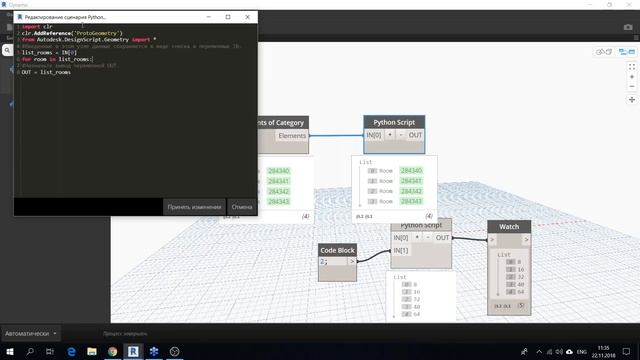The width and height of the screenshot is (640, 360).
Task: Click the Watch node output port
Action: click(x=526, y=240)
